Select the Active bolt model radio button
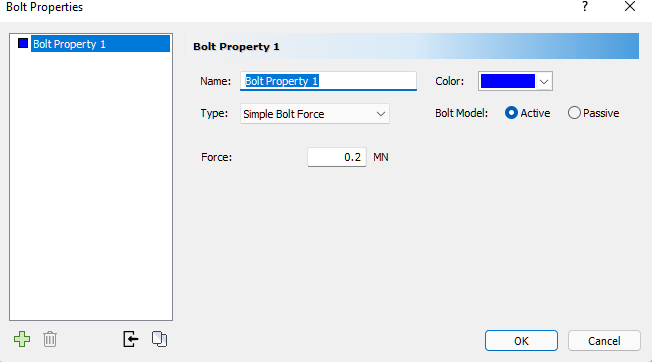The image size is (652, 362). pyautogui.click(x=511, y=113)
